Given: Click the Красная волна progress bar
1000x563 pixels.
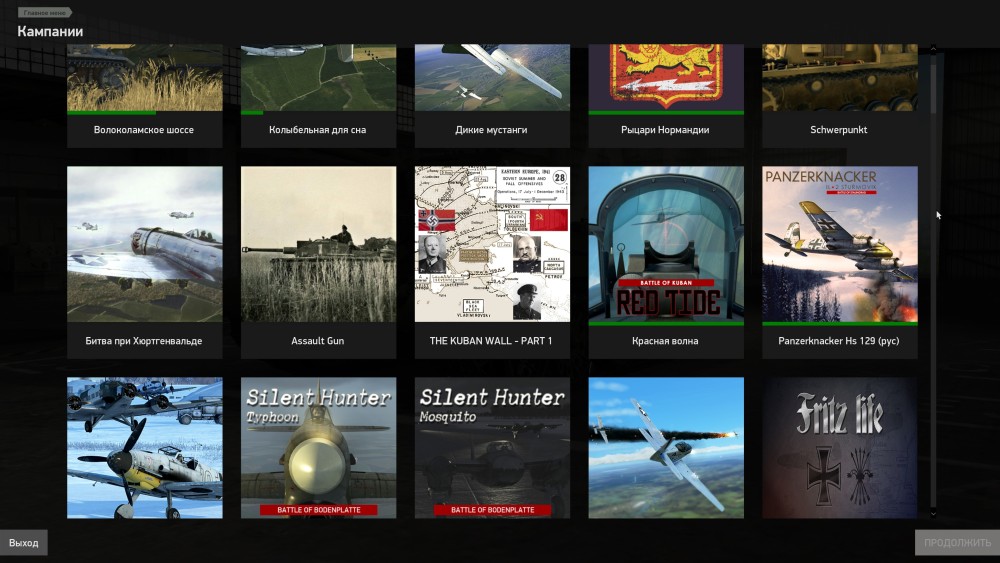Looking at the screenshot, I should pos(666,324).
